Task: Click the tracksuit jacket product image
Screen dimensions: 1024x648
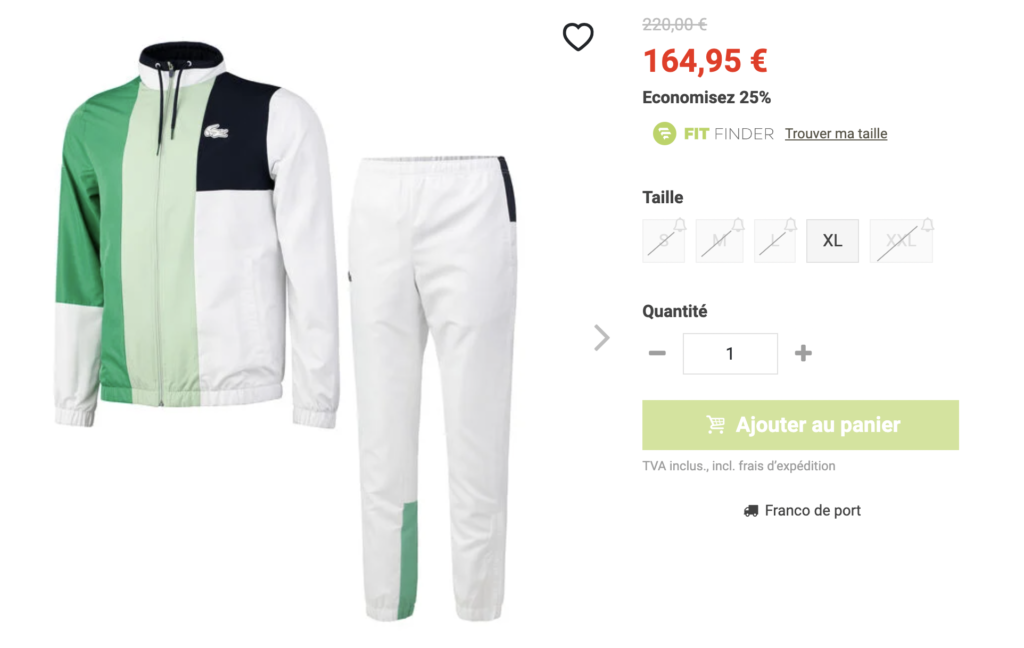Action: click(196, 235)
